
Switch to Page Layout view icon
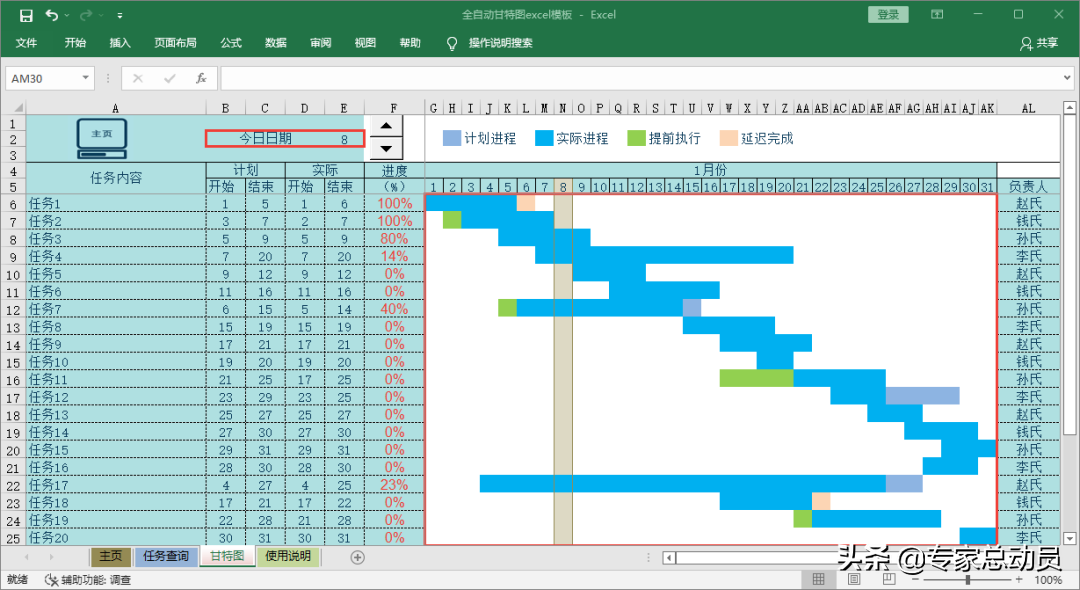coord(853,580)
